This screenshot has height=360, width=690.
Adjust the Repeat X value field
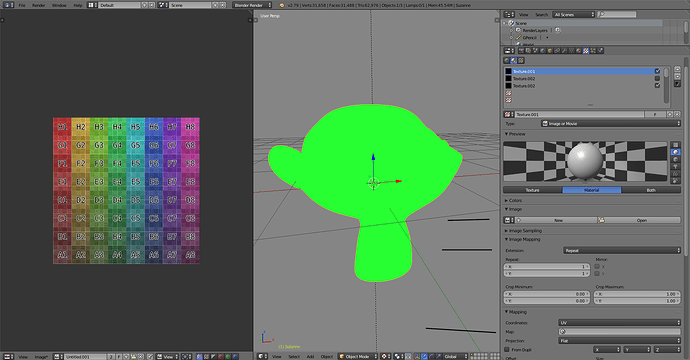[547, 266]
